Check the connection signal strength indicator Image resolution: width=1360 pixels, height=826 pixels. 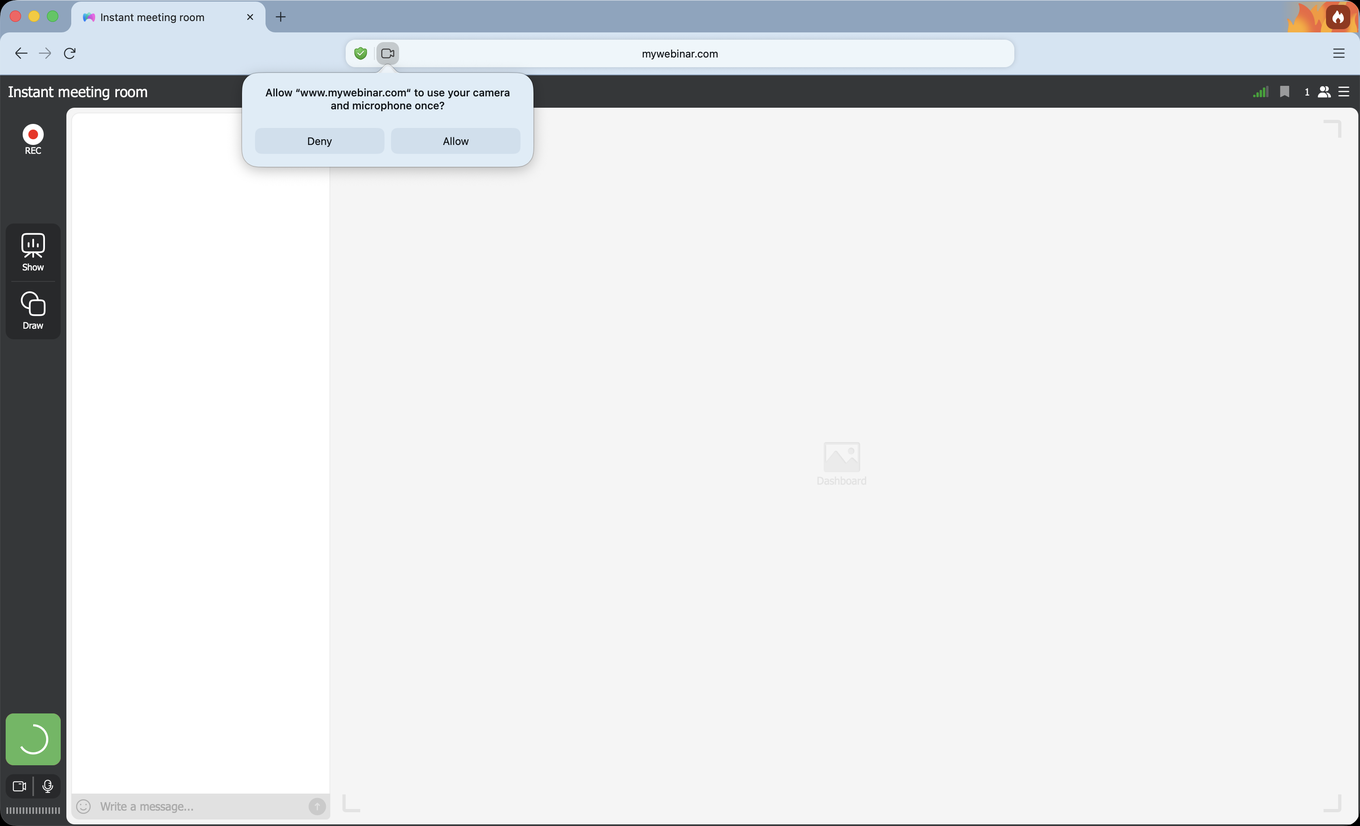pos(1260,92)
